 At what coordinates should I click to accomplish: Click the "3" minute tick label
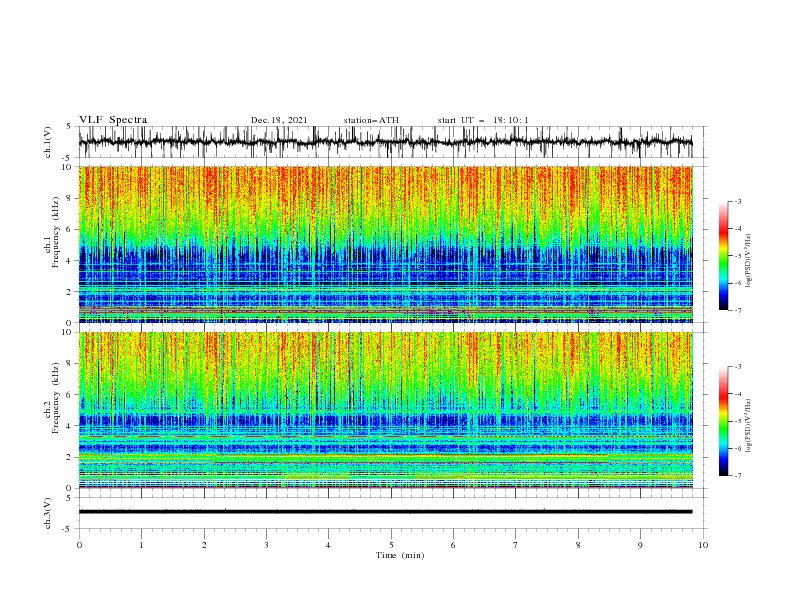coord(266,545)
